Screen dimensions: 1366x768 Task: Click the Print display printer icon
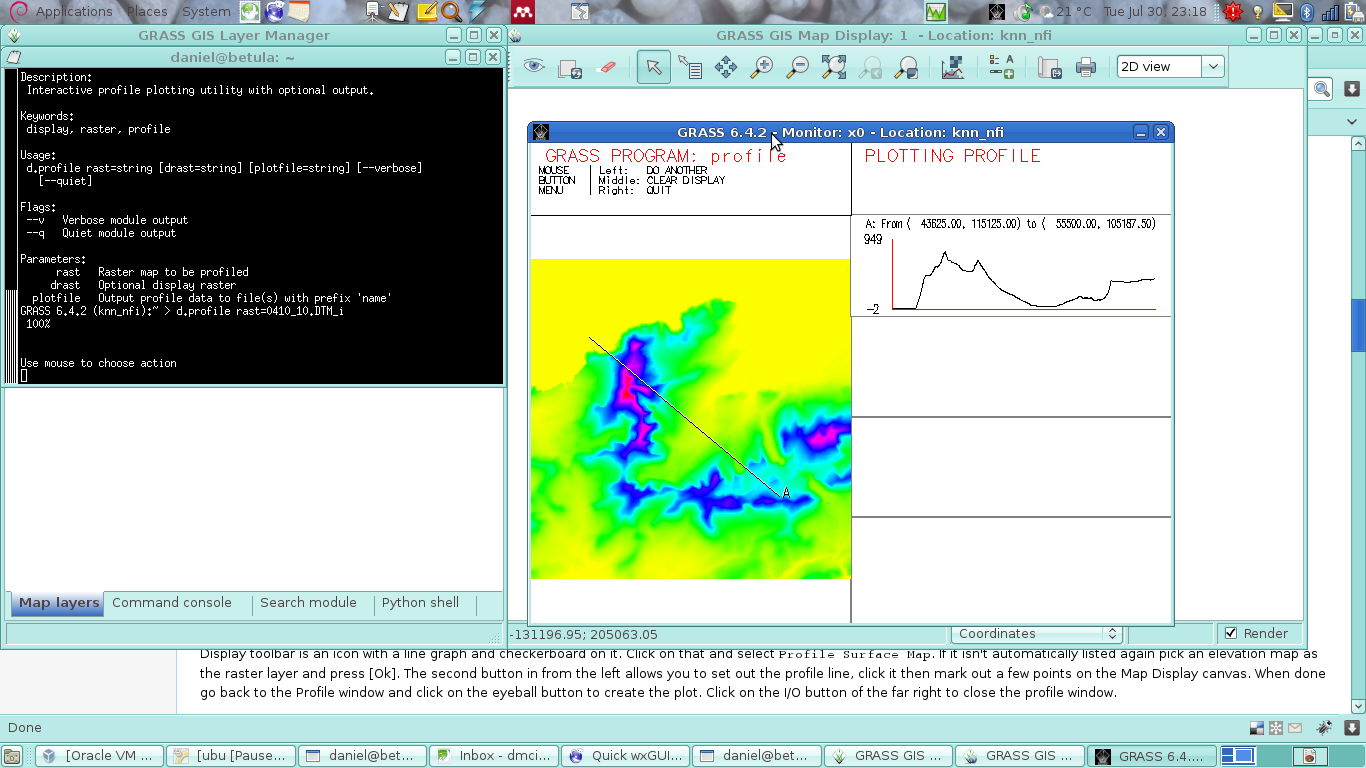1085,67
